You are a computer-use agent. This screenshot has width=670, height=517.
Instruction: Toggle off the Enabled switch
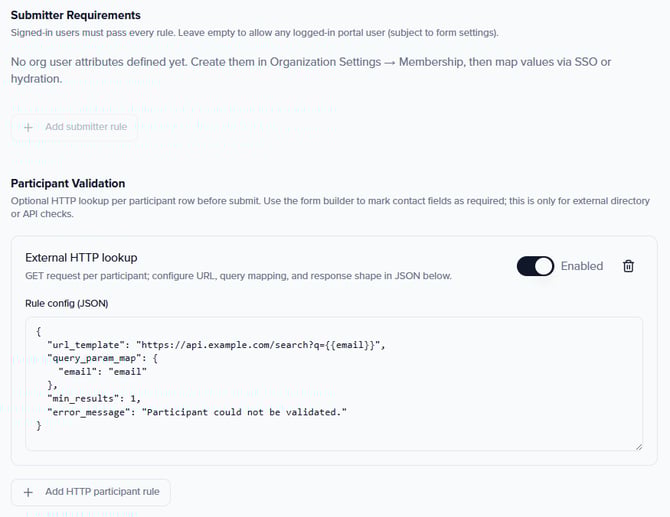coord(535,266)
